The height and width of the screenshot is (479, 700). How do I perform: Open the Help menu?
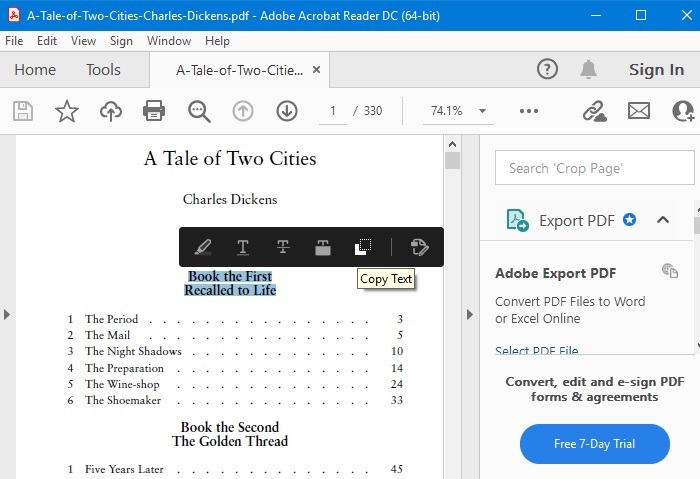217,41
